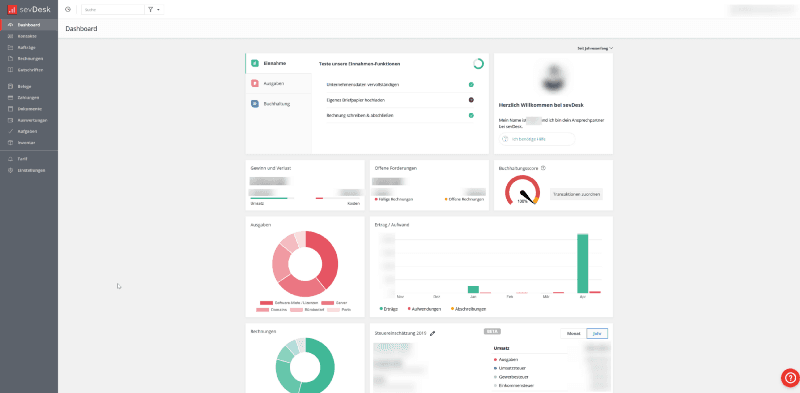
Task: Click the largest green Rechnungen donut segment
Action: (x=325, y=367)
